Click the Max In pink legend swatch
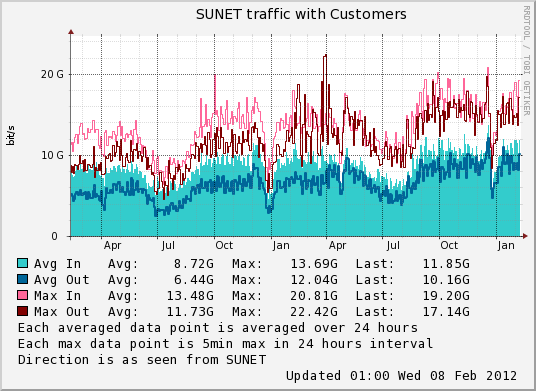This screenshot has height=391, width=536. click(22, 295)
